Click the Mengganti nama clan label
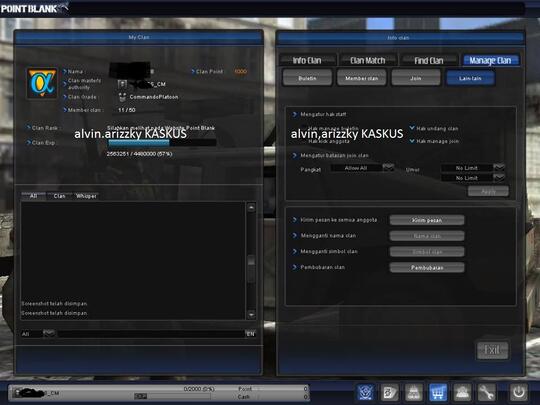The image size is (540, 405). click(x=328, y=236)
